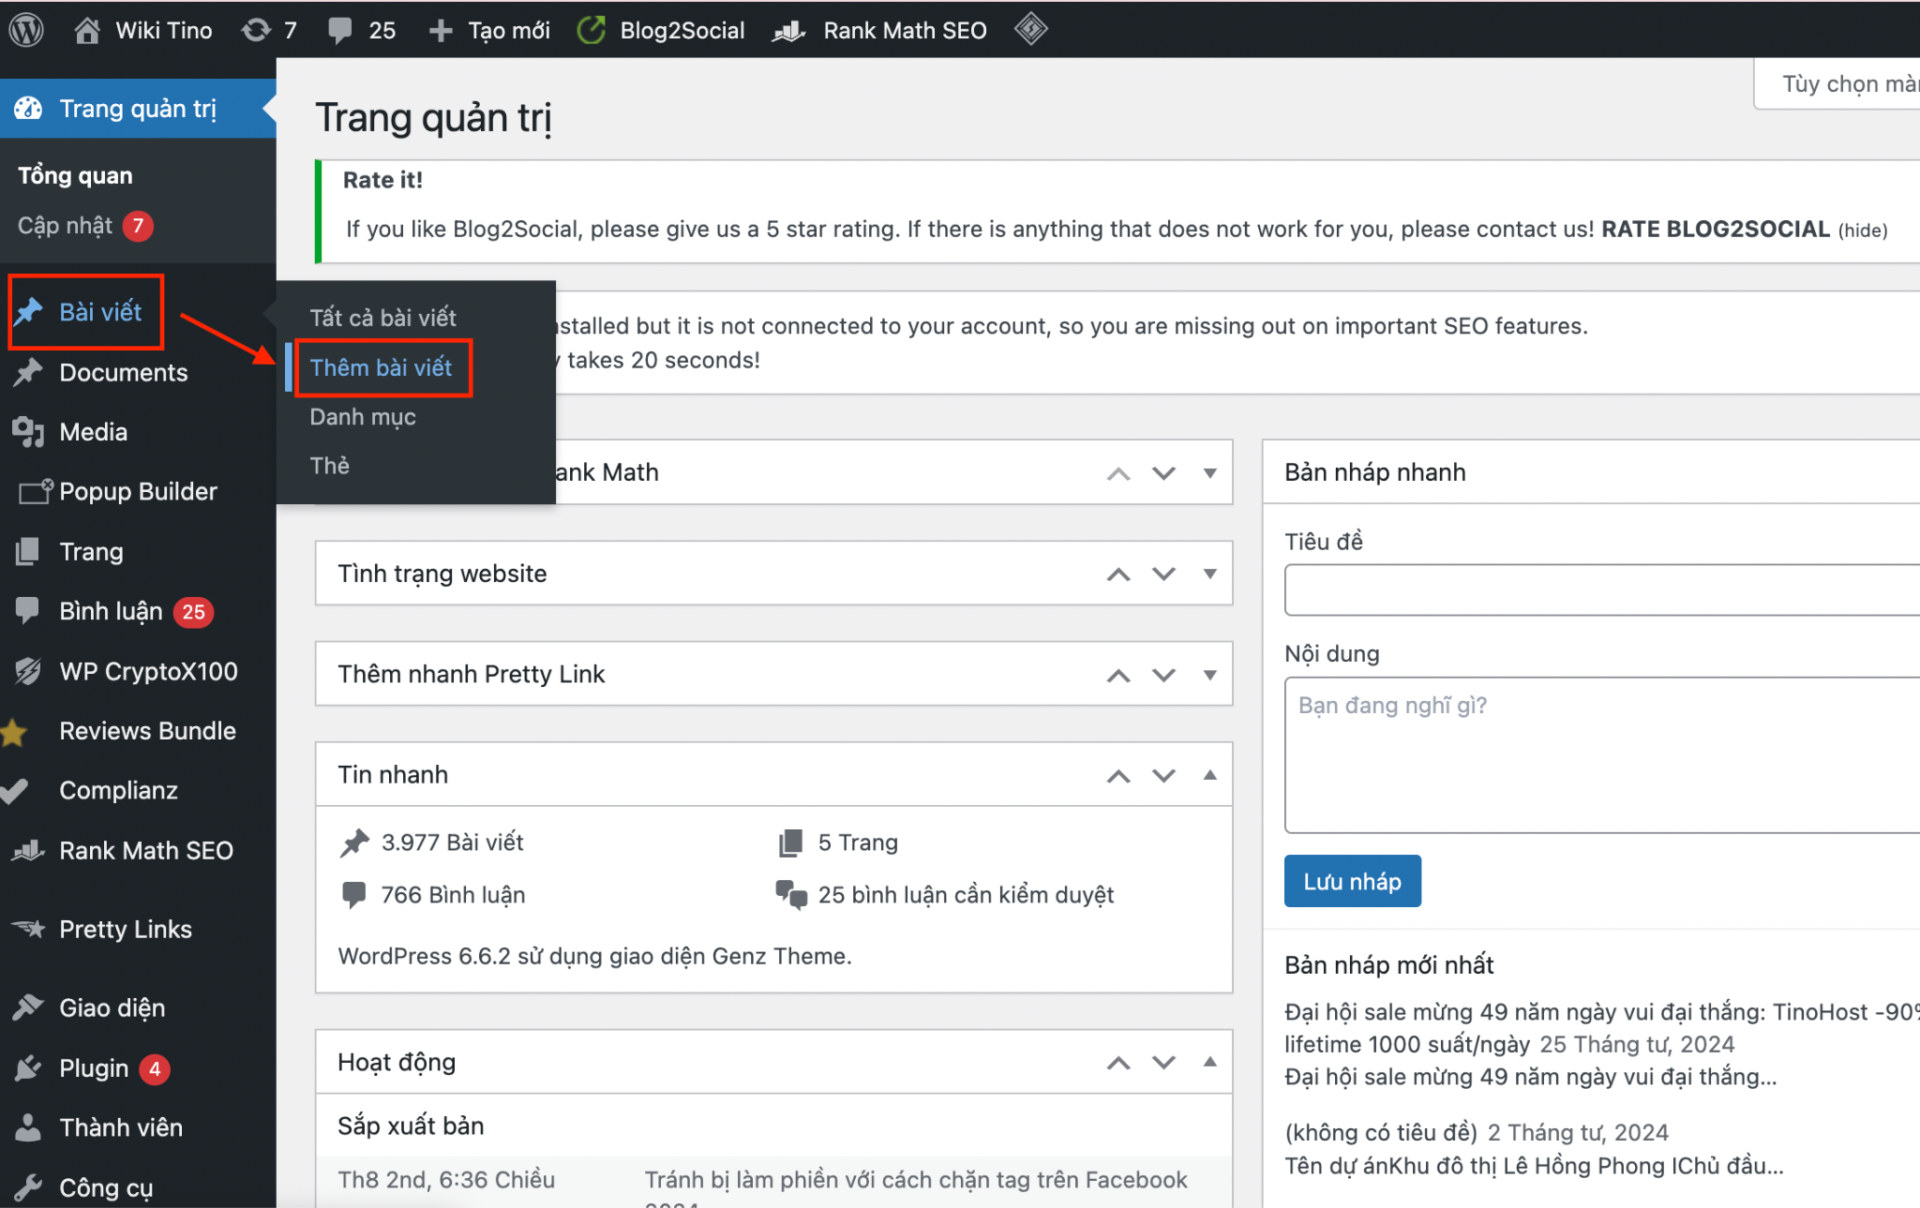Click the Giao diện brush icon
The image size is (1920, 1208).
point(28,1008)
